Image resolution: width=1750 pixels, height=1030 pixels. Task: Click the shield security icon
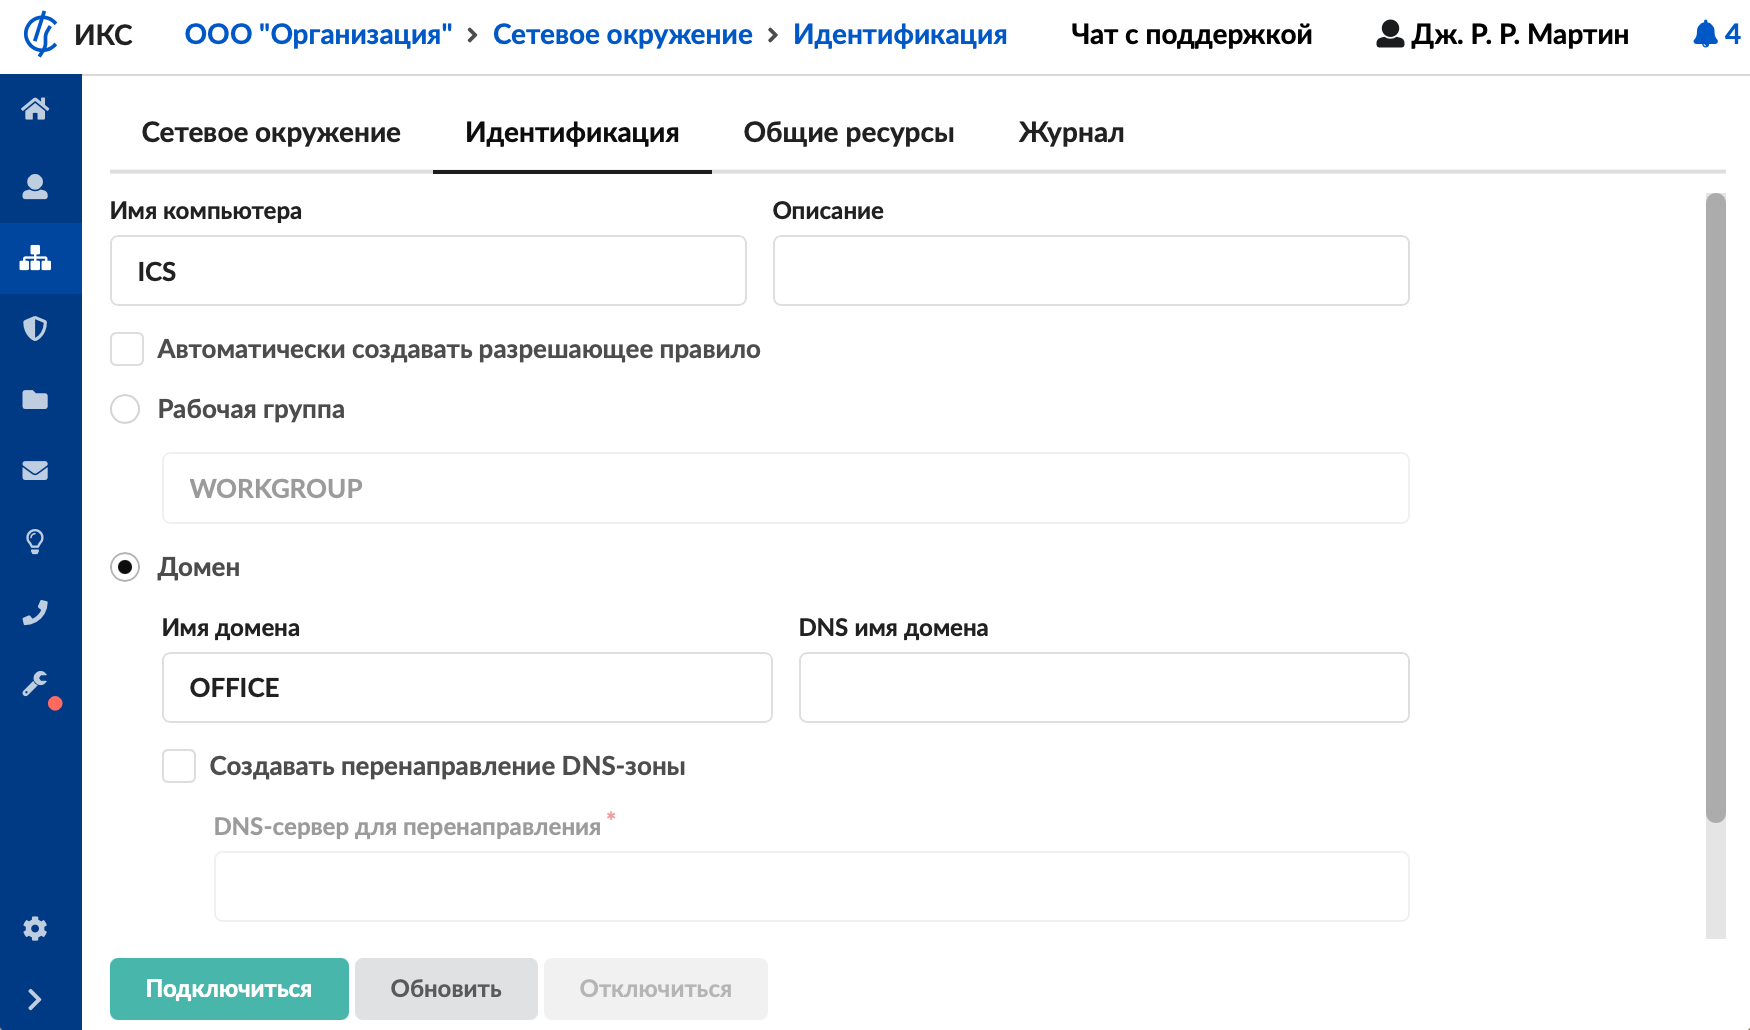(36, 328)
